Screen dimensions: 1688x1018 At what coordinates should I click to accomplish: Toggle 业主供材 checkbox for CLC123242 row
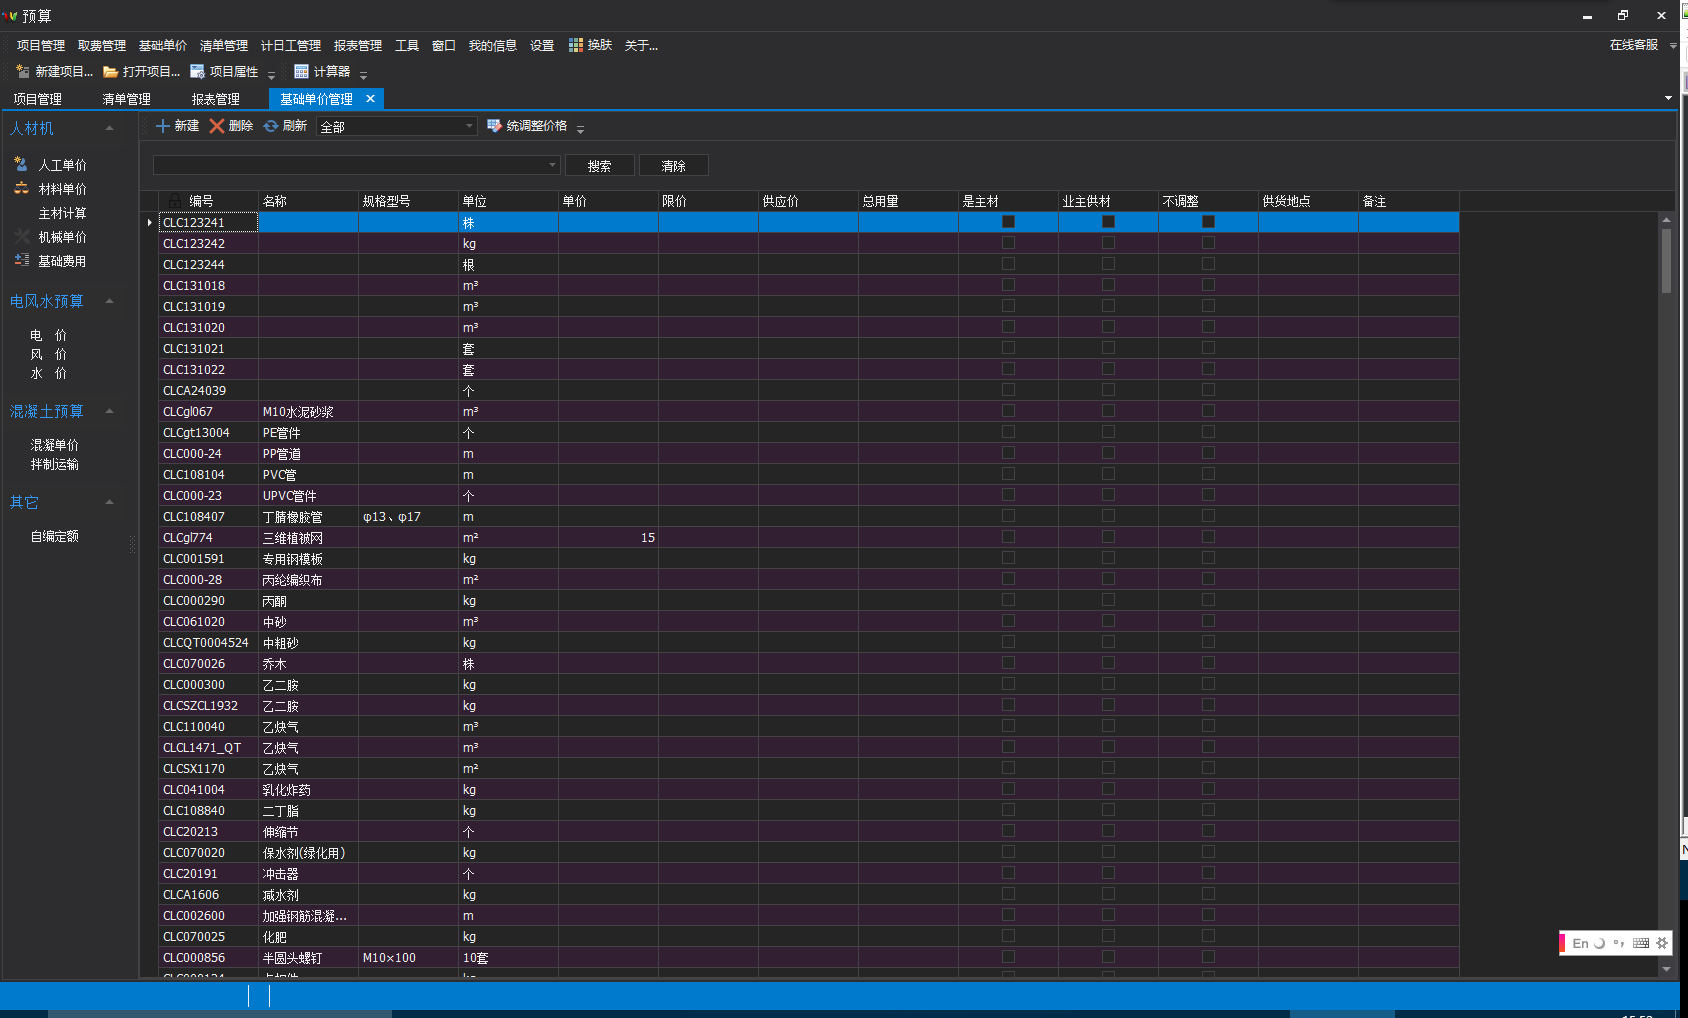tap(1108, 243)
